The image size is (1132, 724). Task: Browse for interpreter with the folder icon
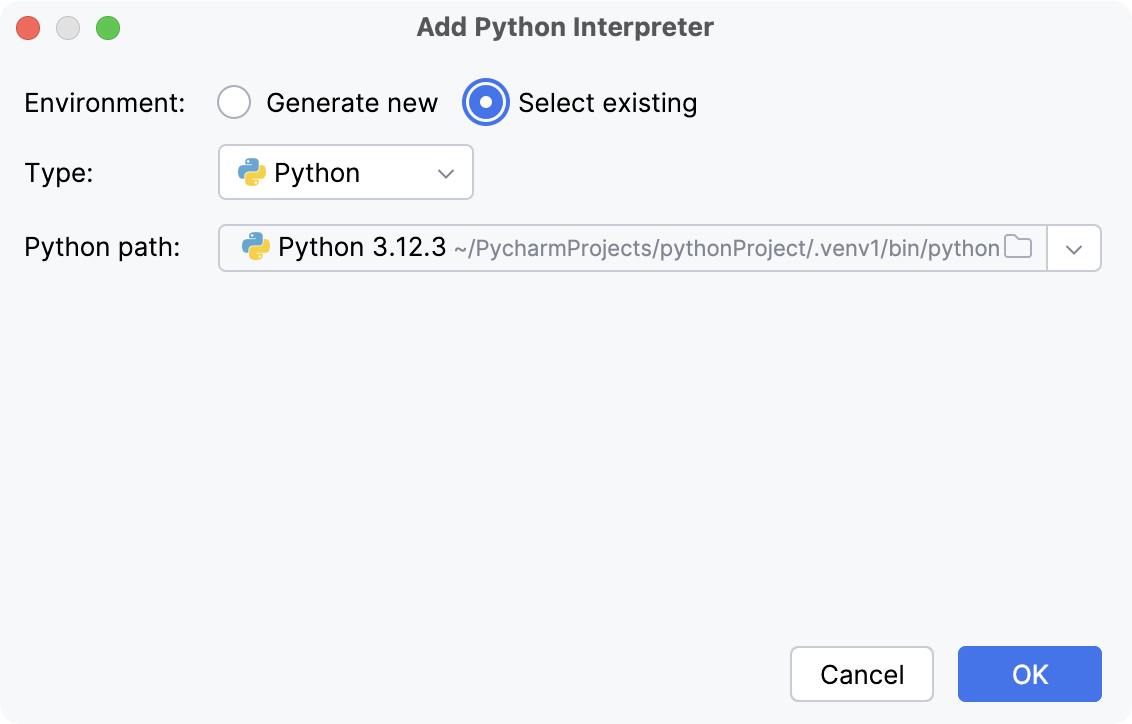click(x=1018, y=248)
